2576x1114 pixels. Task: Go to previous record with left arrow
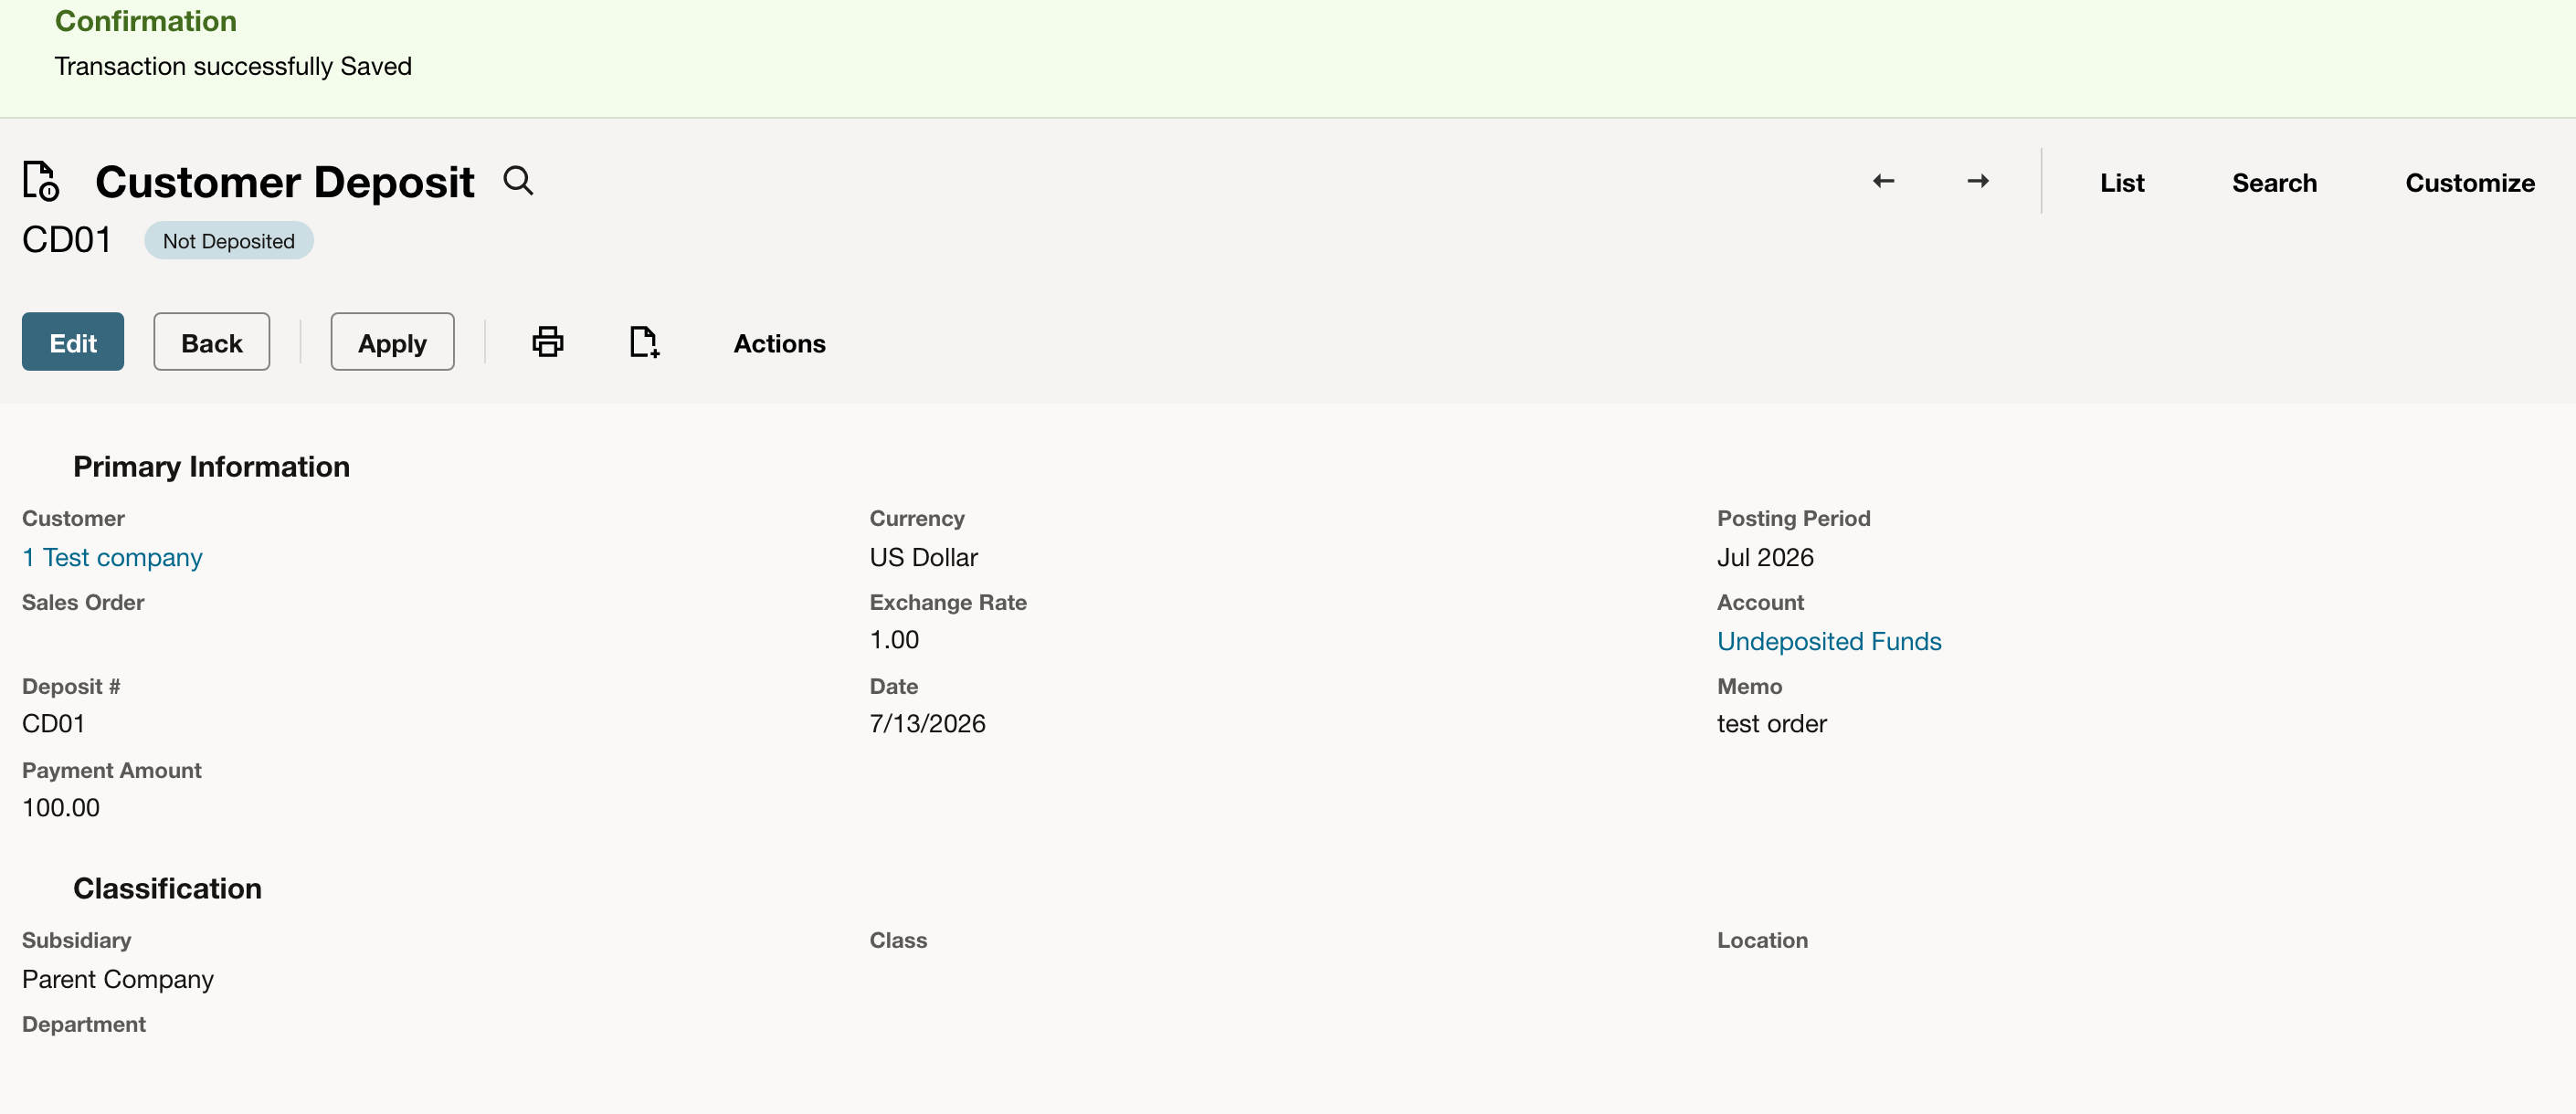[x=1883, y=181]
